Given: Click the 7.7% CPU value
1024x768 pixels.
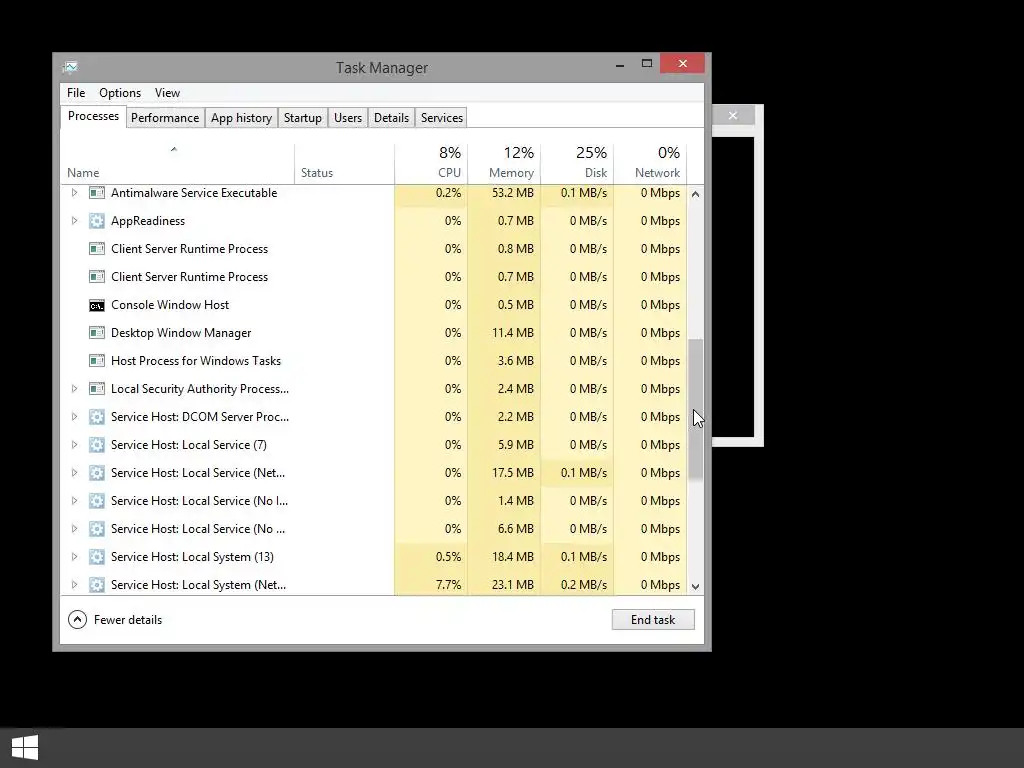Looking at the screenshot, I should pyautogui.click(x=448, y=584).
